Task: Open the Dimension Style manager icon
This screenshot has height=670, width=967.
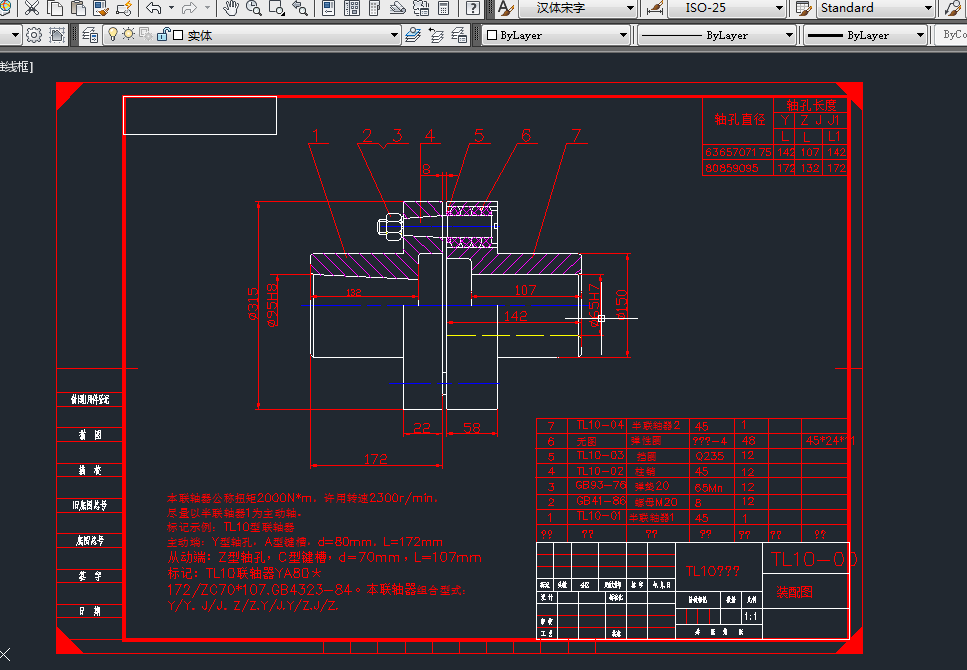Action: point(654,8)
